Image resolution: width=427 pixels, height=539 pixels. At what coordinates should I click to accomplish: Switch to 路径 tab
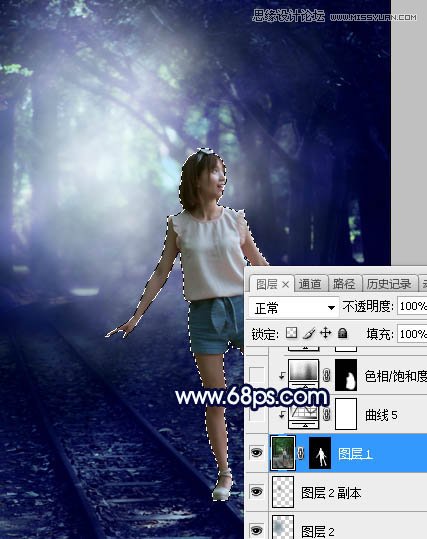(344, 284)
